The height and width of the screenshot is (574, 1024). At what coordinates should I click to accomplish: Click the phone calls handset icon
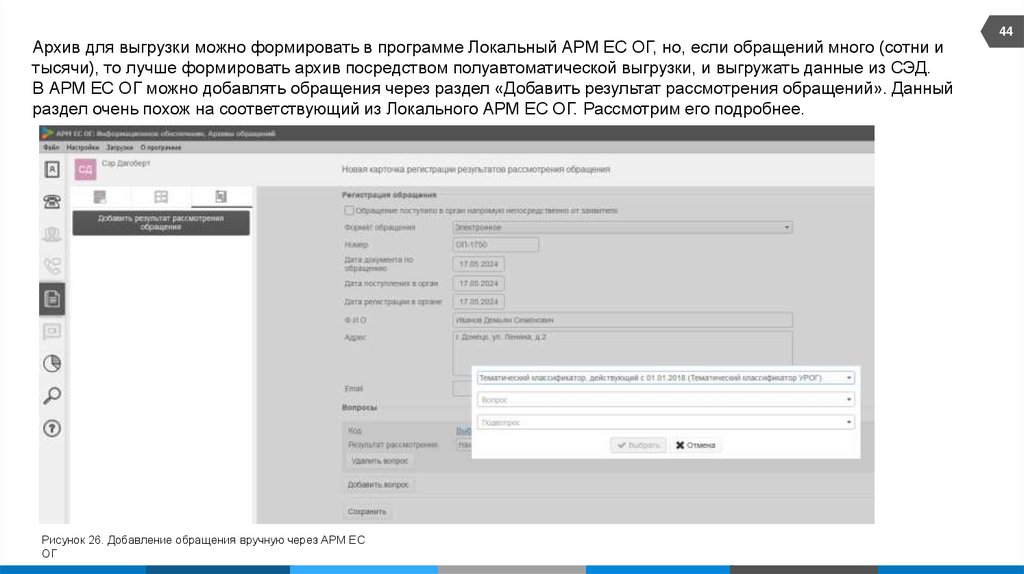pos(52,266)
